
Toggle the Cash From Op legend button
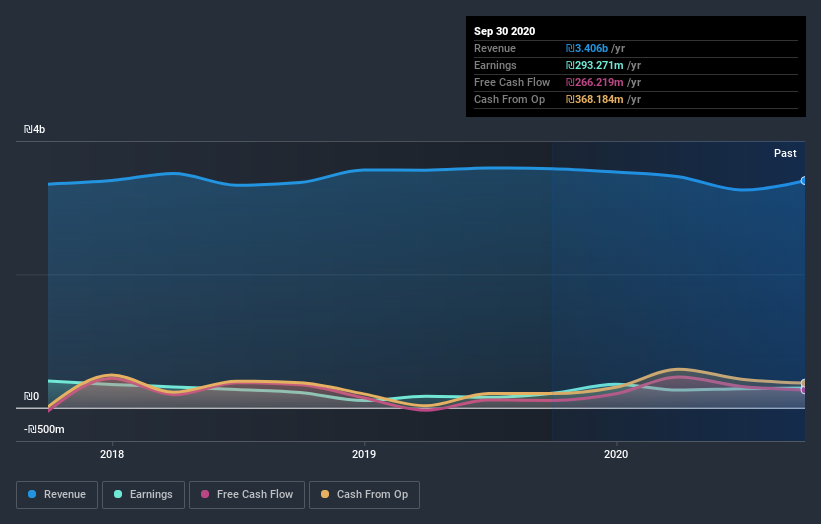tap(364, 495)
